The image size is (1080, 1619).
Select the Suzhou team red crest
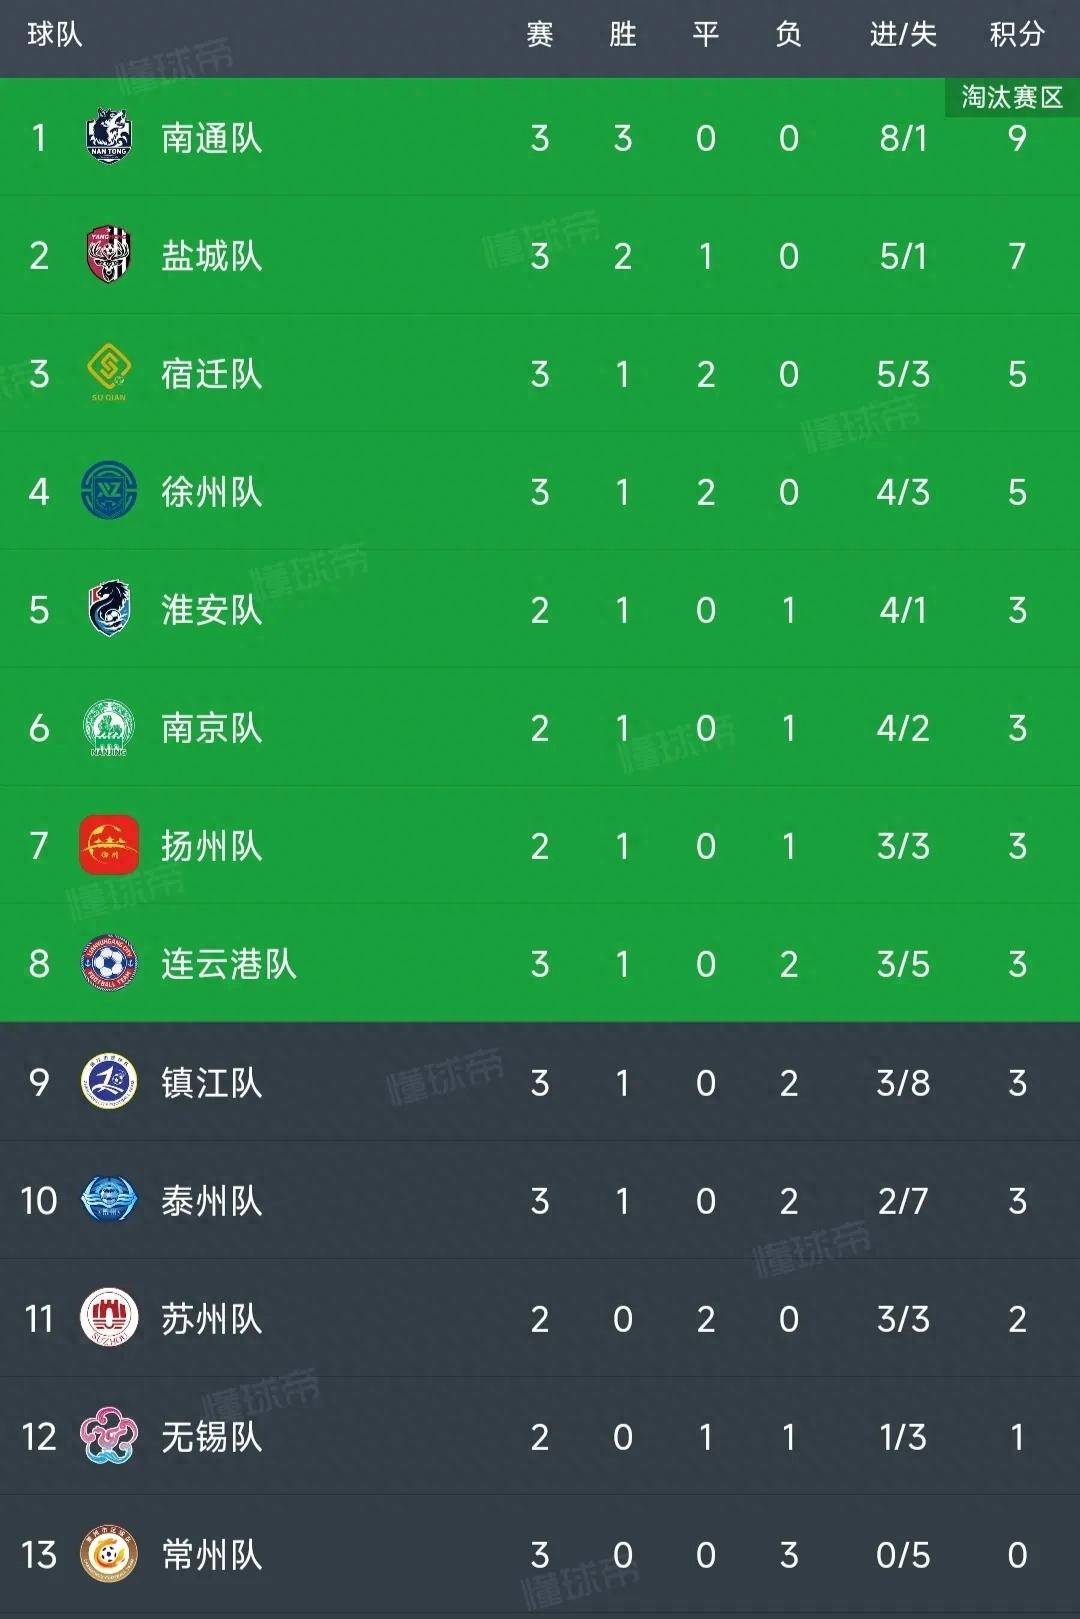[x=109, y=1318]
